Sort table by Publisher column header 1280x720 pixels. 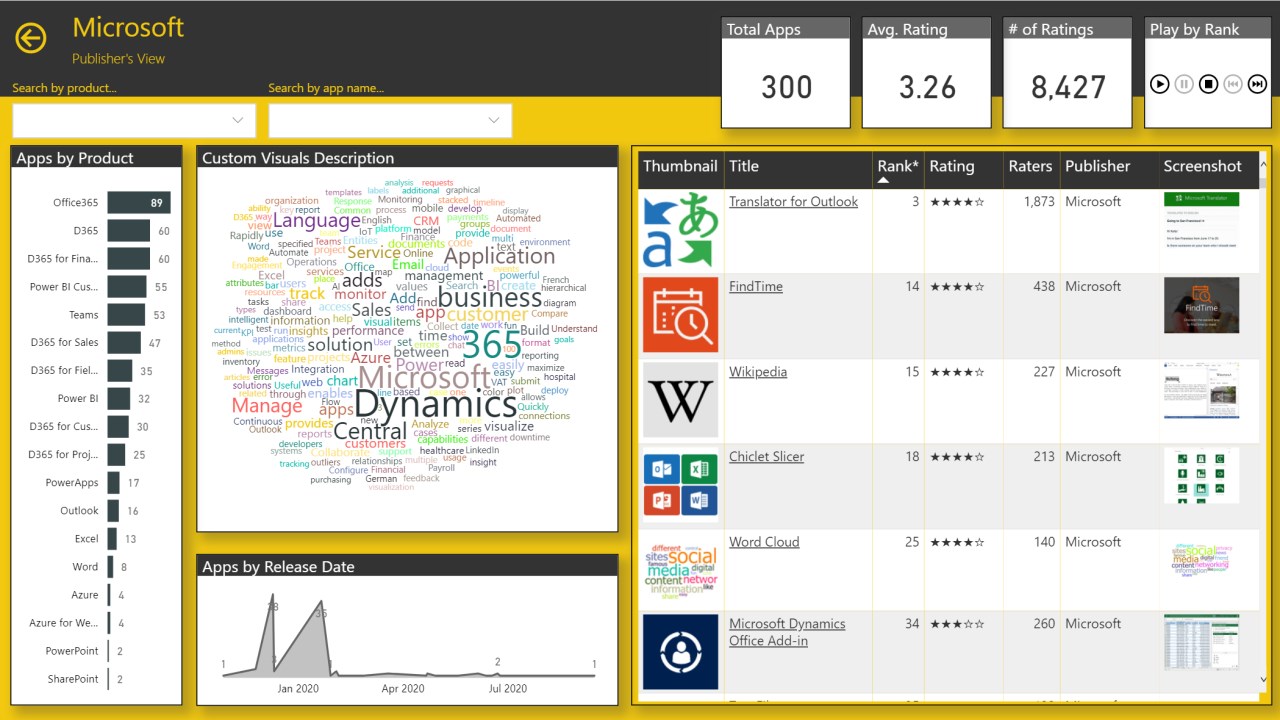point(1097,166)
